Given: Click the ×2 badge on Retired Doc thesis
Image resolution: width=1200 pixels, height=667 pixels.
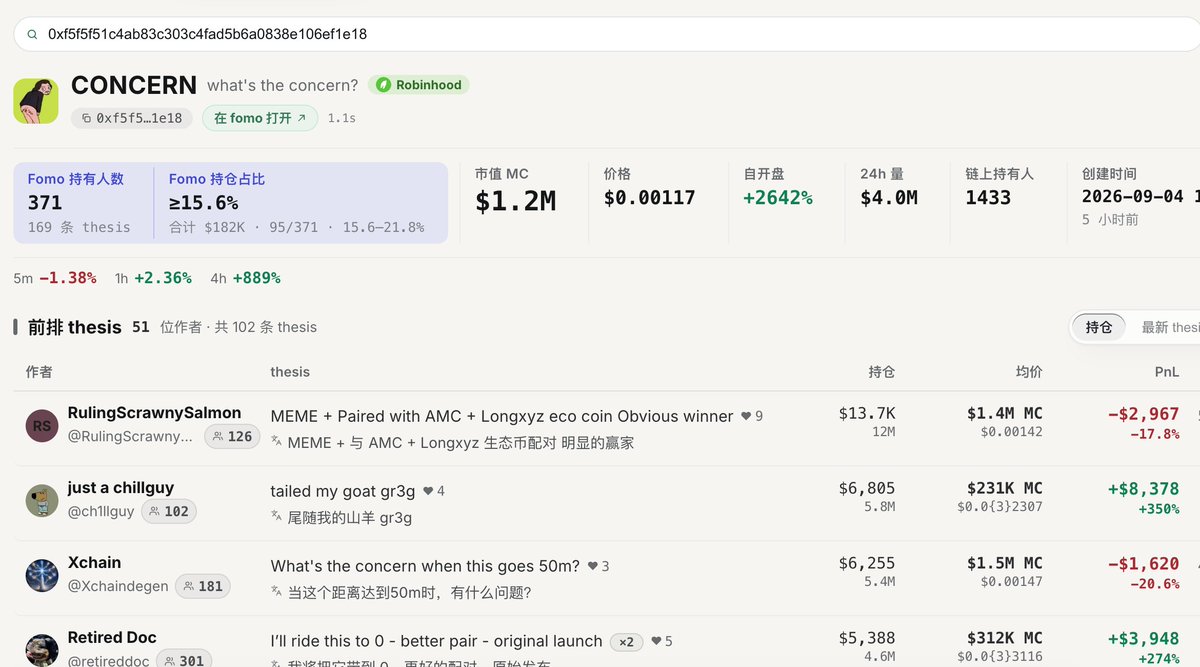Looking at the screenshot, I should tap(625, 641).
